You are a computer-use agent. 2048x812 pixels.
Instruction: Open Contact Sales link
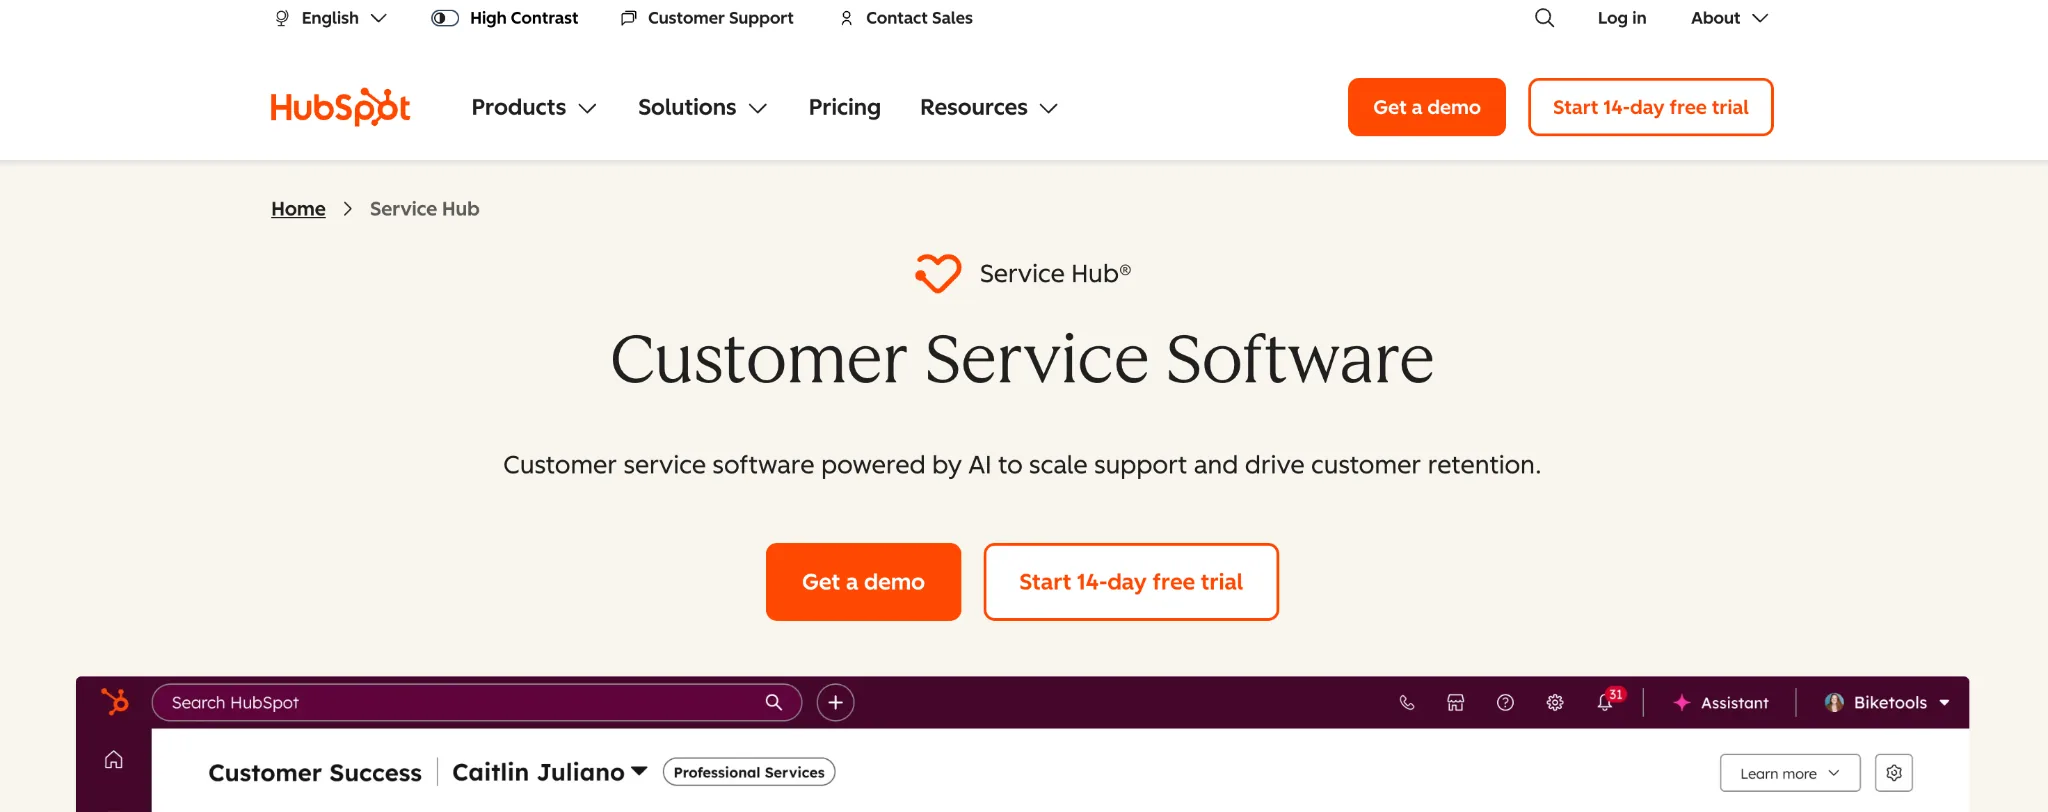click(919, 18)
